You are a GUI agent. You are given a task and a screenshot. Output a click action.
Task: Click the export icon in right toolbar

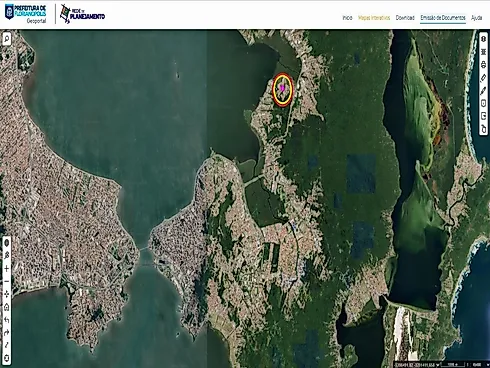484,116
